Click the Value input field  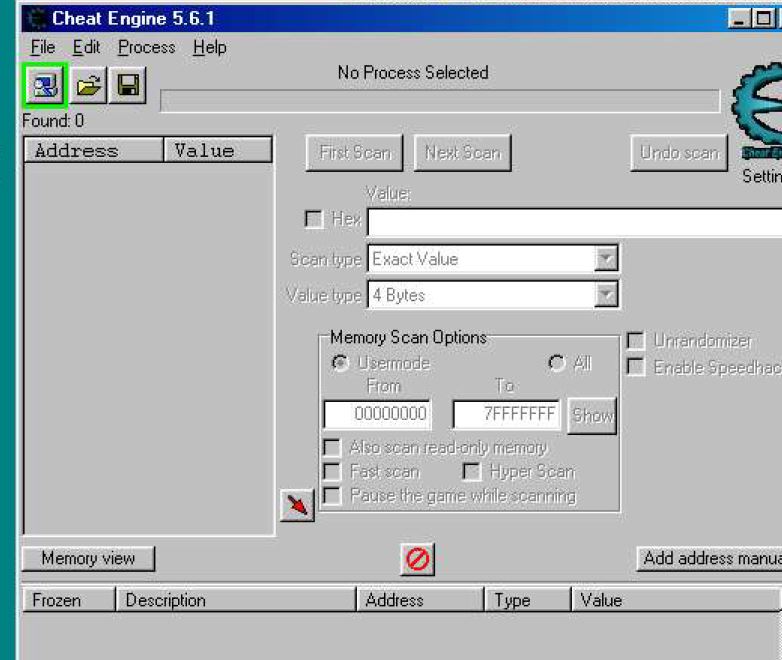point(575,222)
